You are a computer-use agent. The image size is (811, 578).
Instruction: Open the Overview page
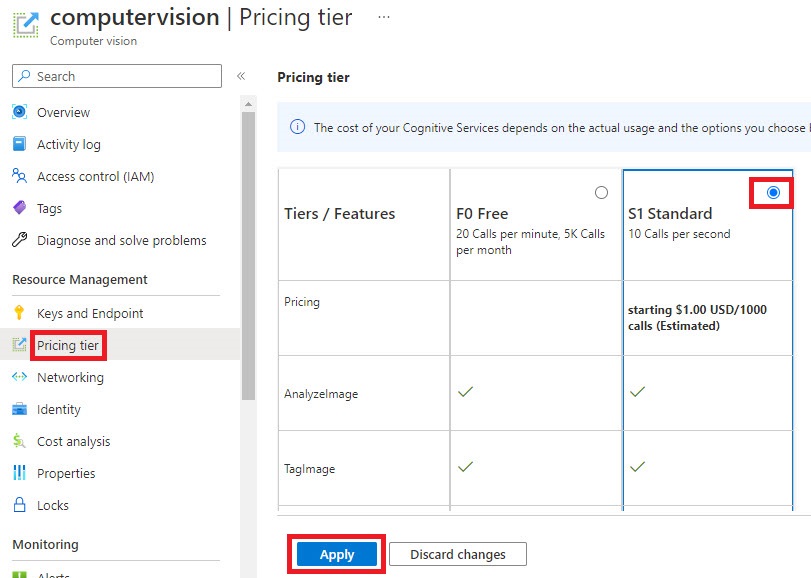(63, 112)
